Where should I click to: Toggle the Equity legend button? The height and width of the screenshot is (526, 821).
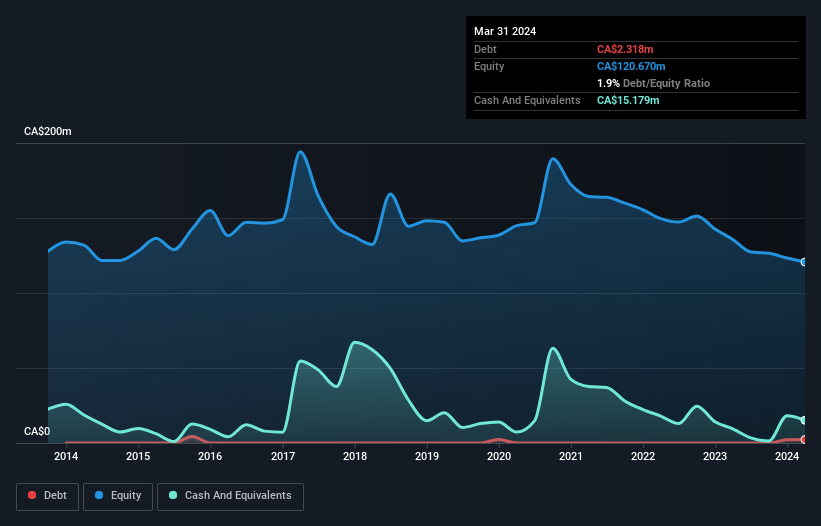tap(118, 496)
